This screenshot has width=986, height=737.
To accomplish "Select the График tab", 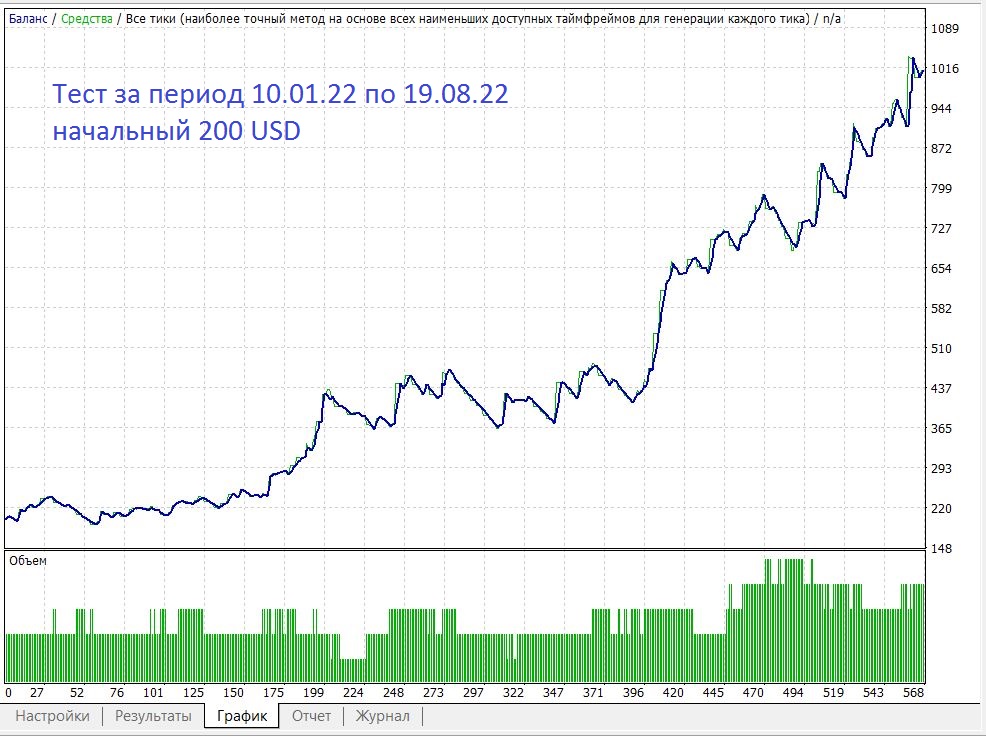I will (242, 716).
